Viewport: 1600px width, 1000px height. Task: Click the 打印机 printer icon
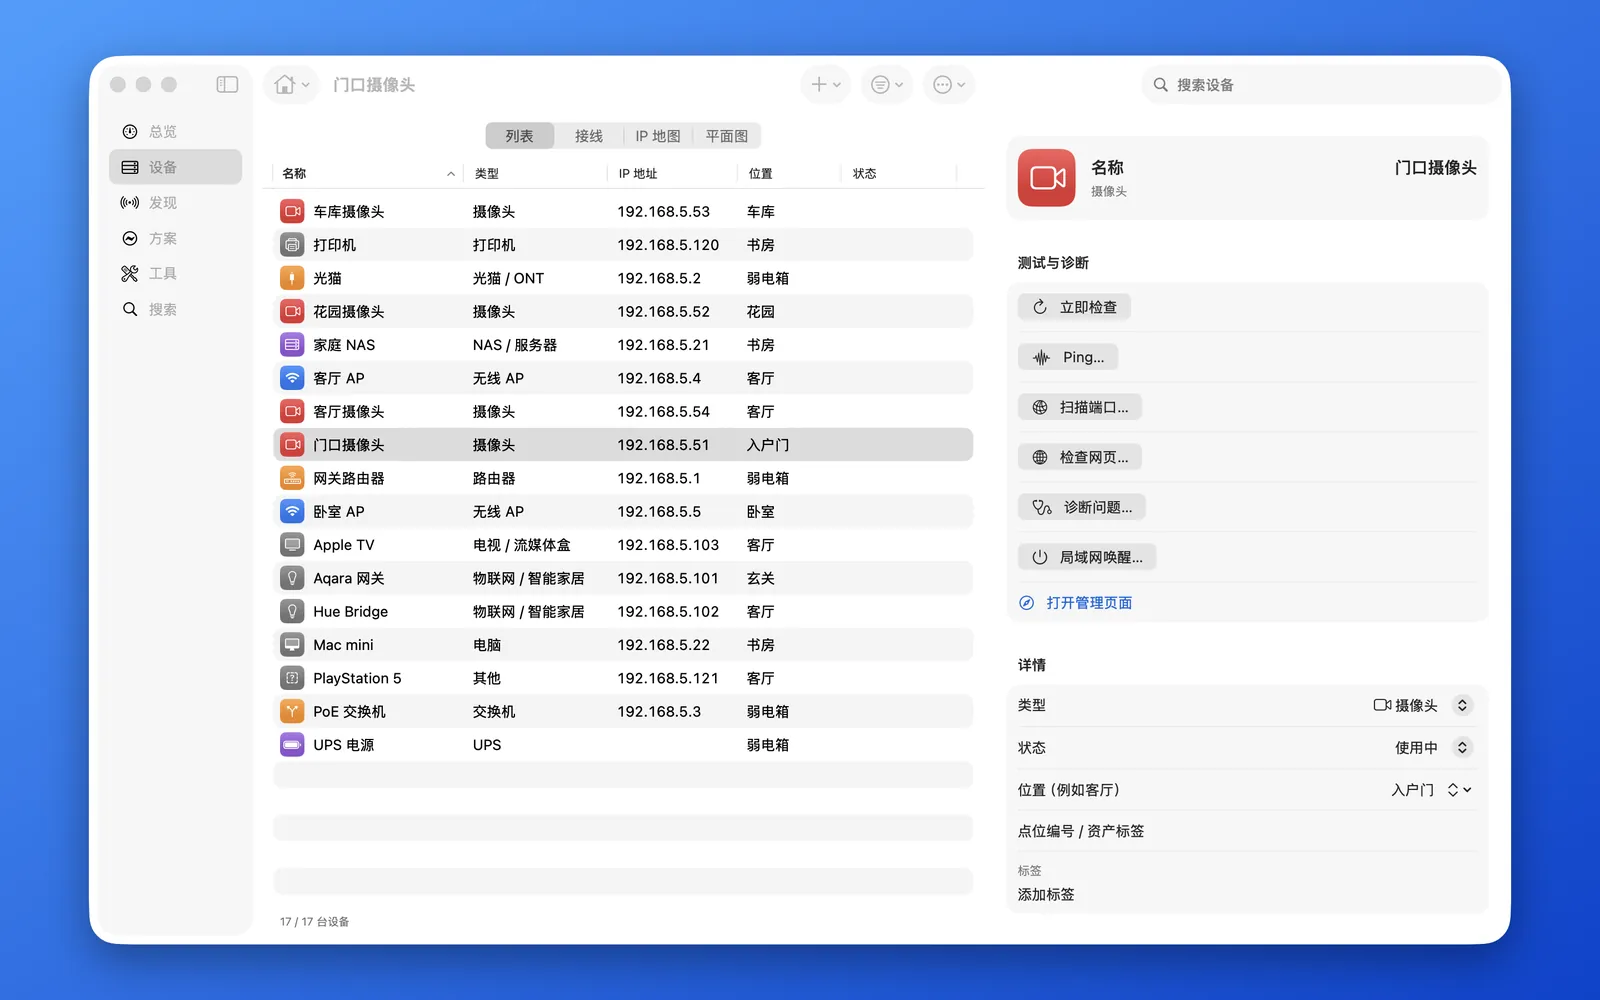coord(292,245)
